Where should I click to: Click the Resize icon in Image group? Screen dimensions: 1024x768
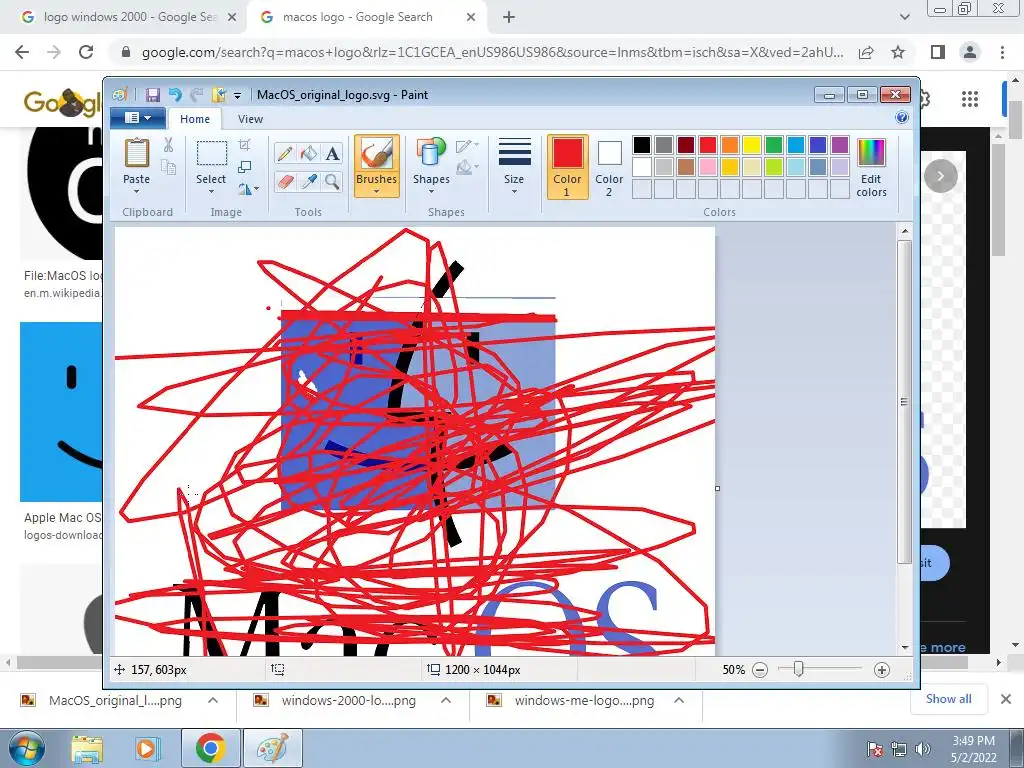[245, 167]
